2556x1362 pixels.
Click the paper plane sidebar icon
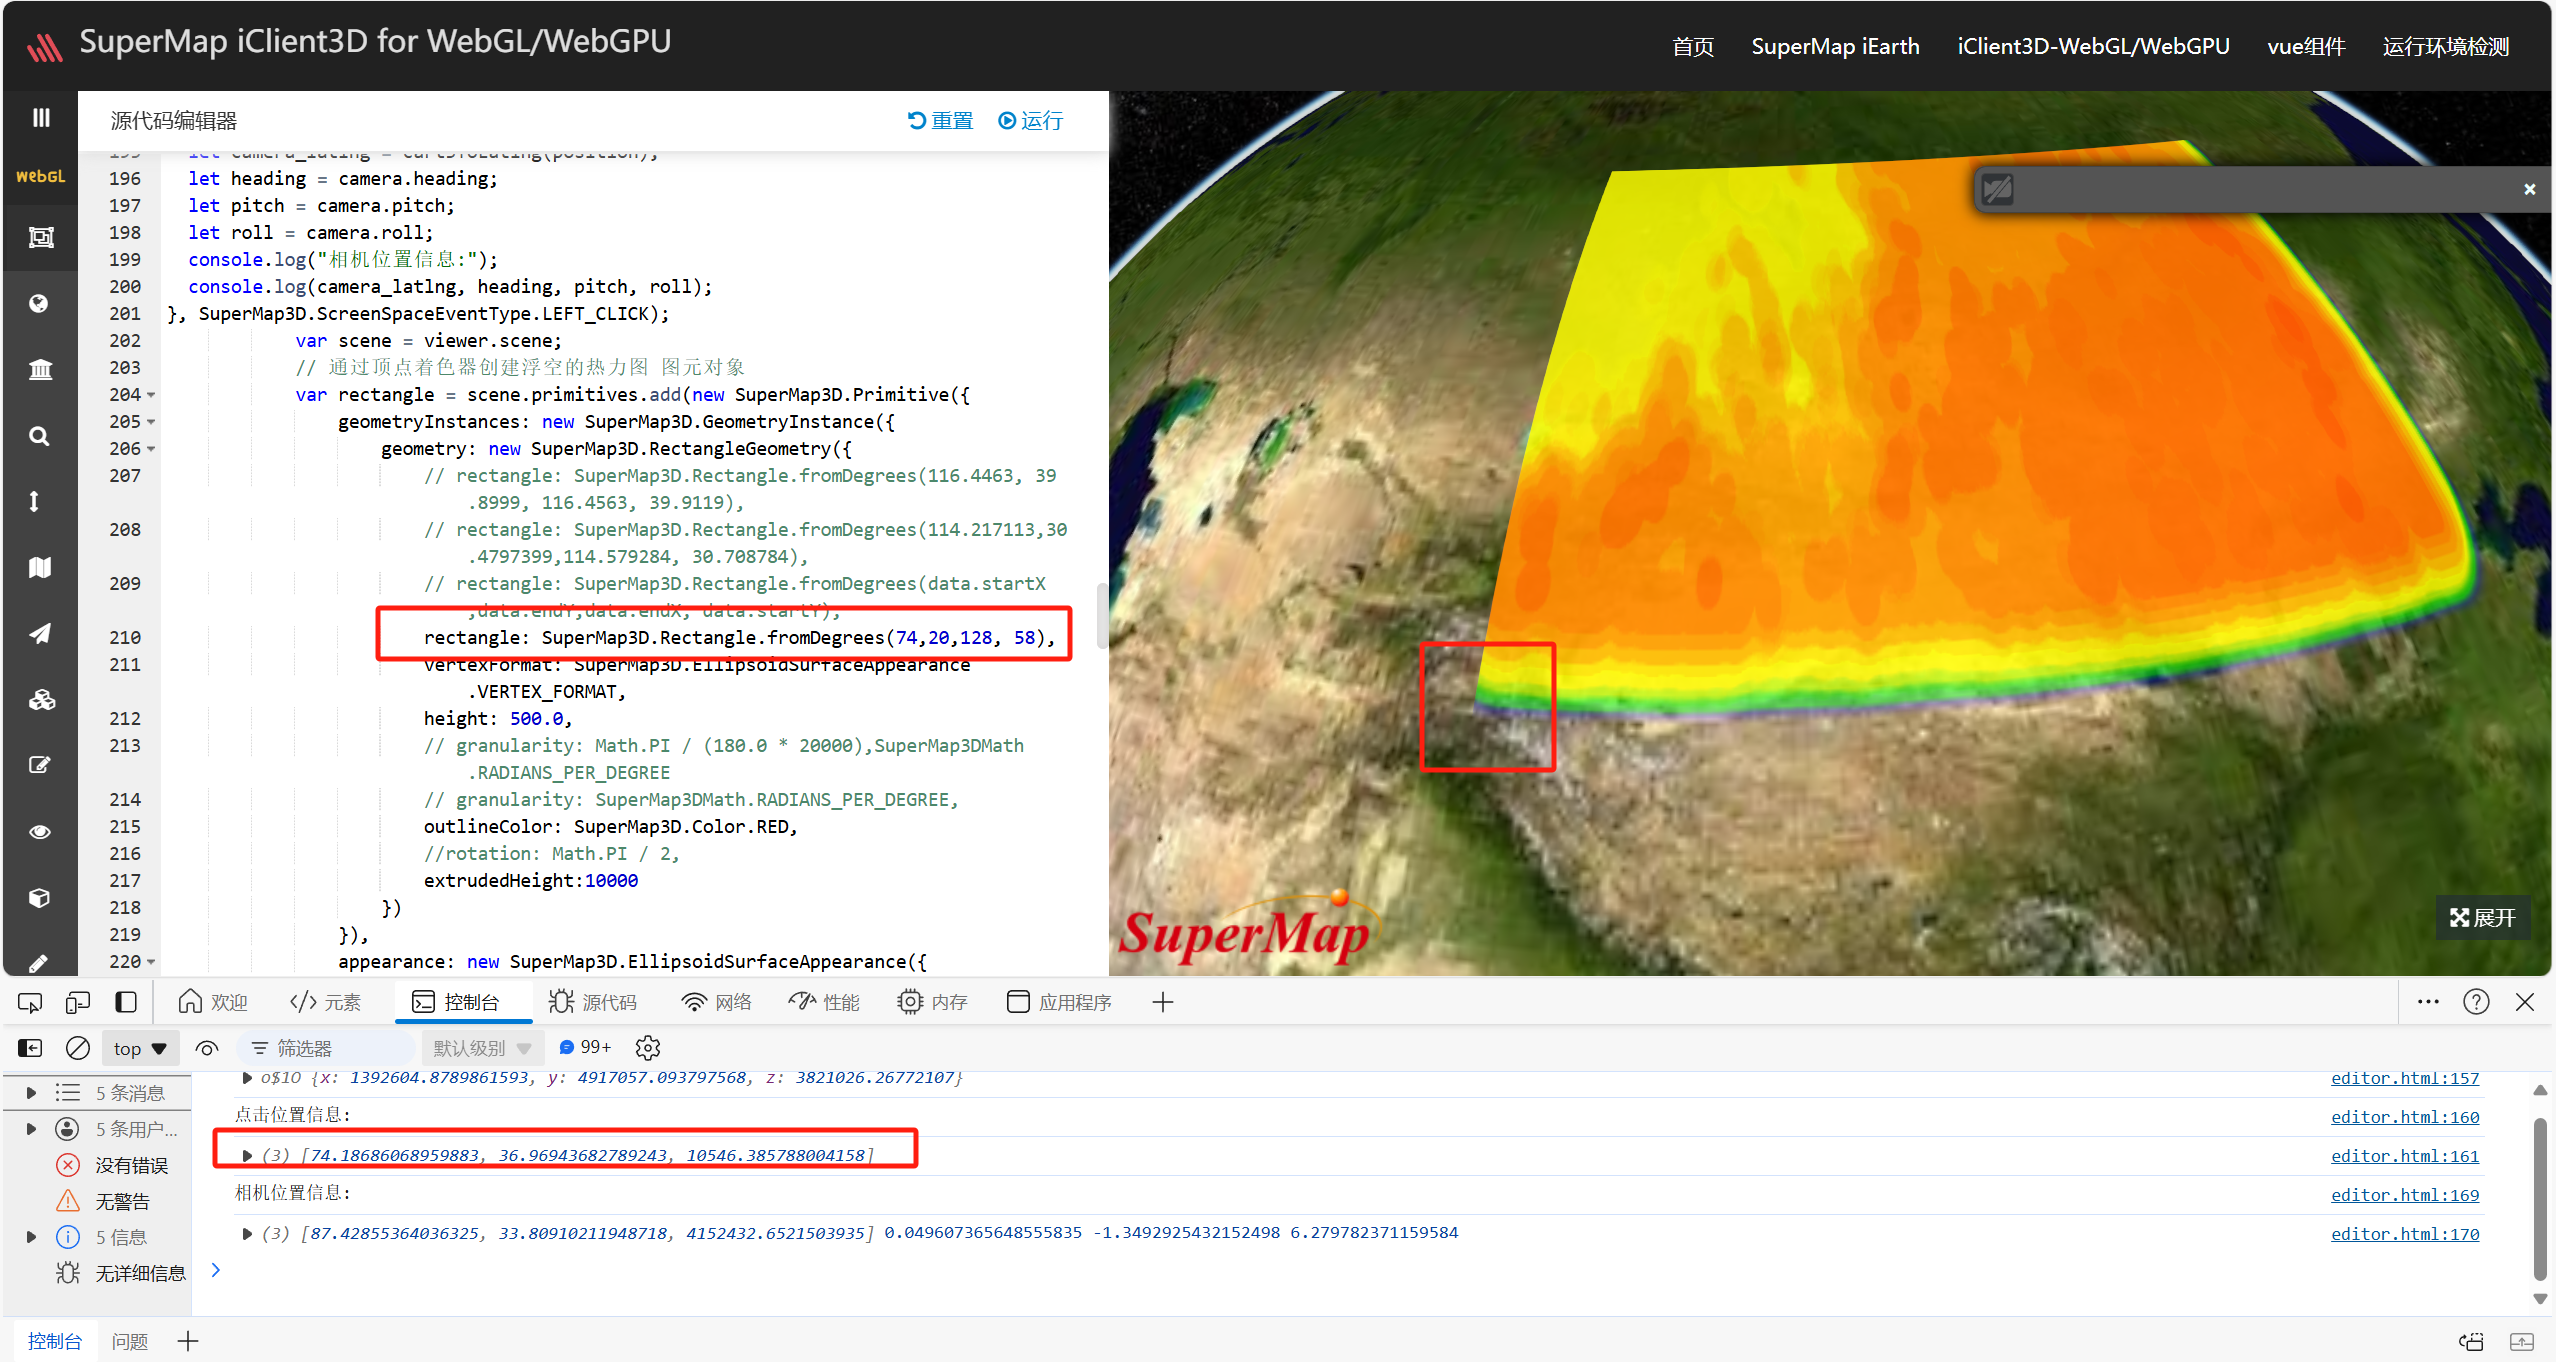click(x=39, y=634)
